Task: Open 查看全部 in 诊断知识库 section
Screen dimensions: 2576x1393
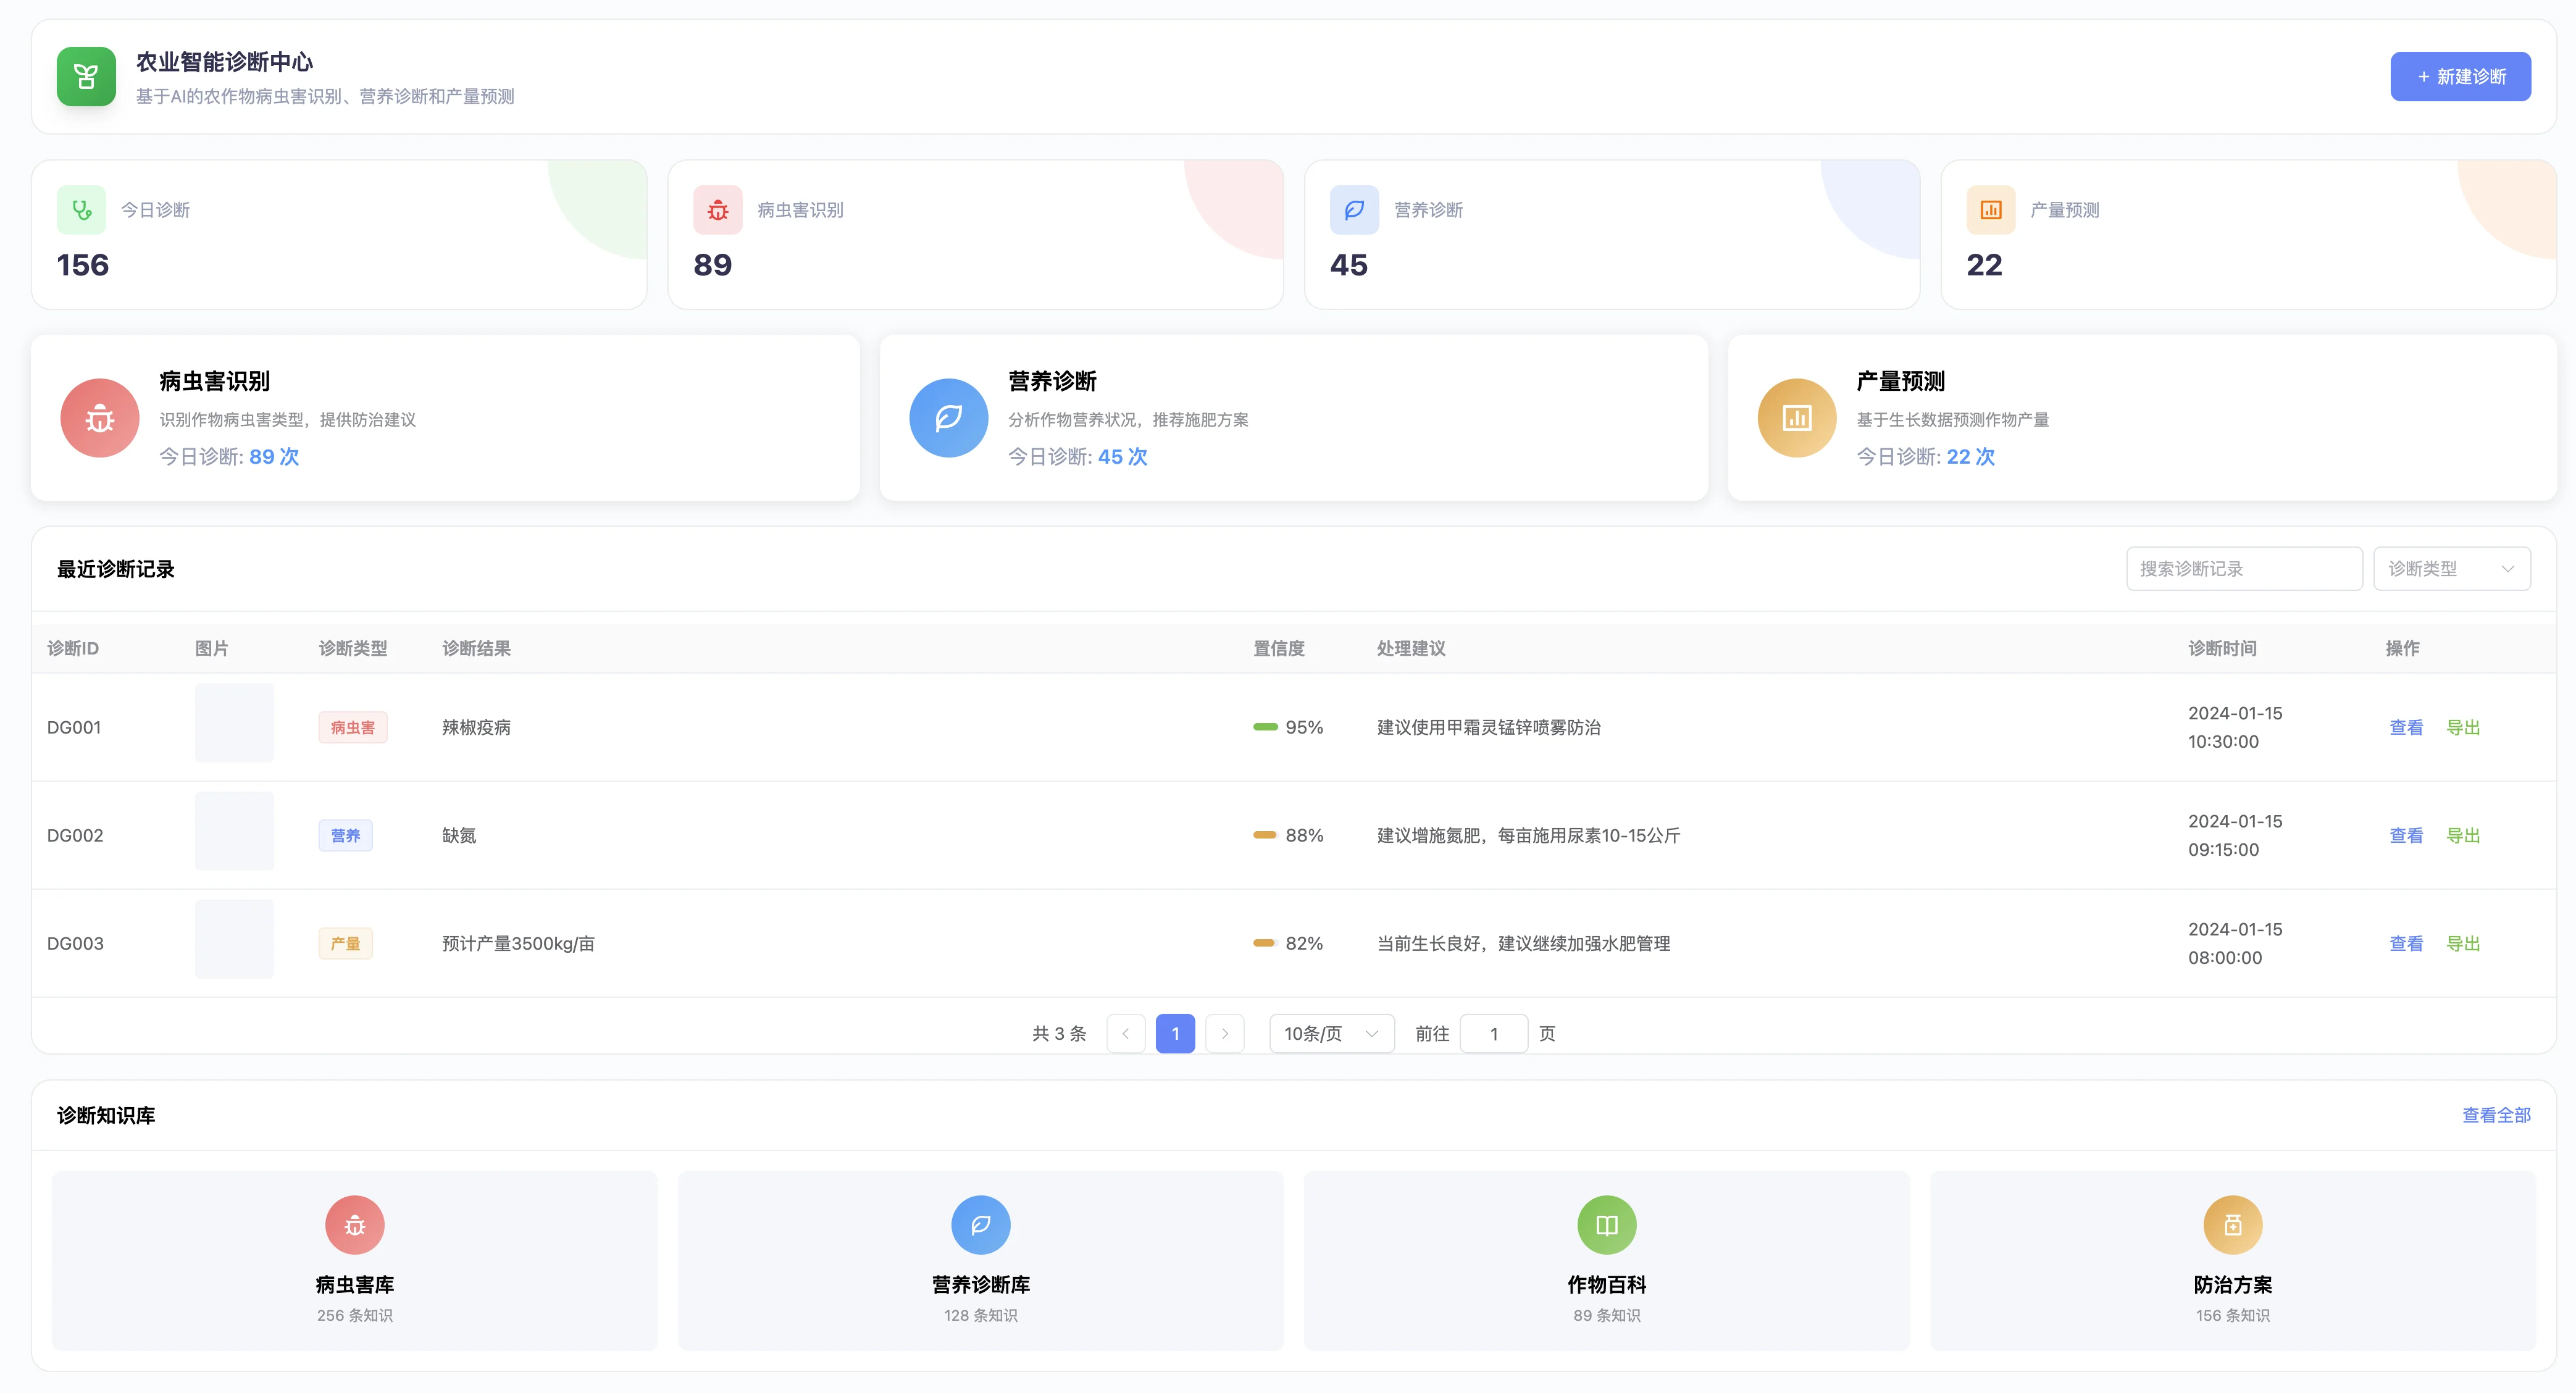Action: (2496, 1114)
